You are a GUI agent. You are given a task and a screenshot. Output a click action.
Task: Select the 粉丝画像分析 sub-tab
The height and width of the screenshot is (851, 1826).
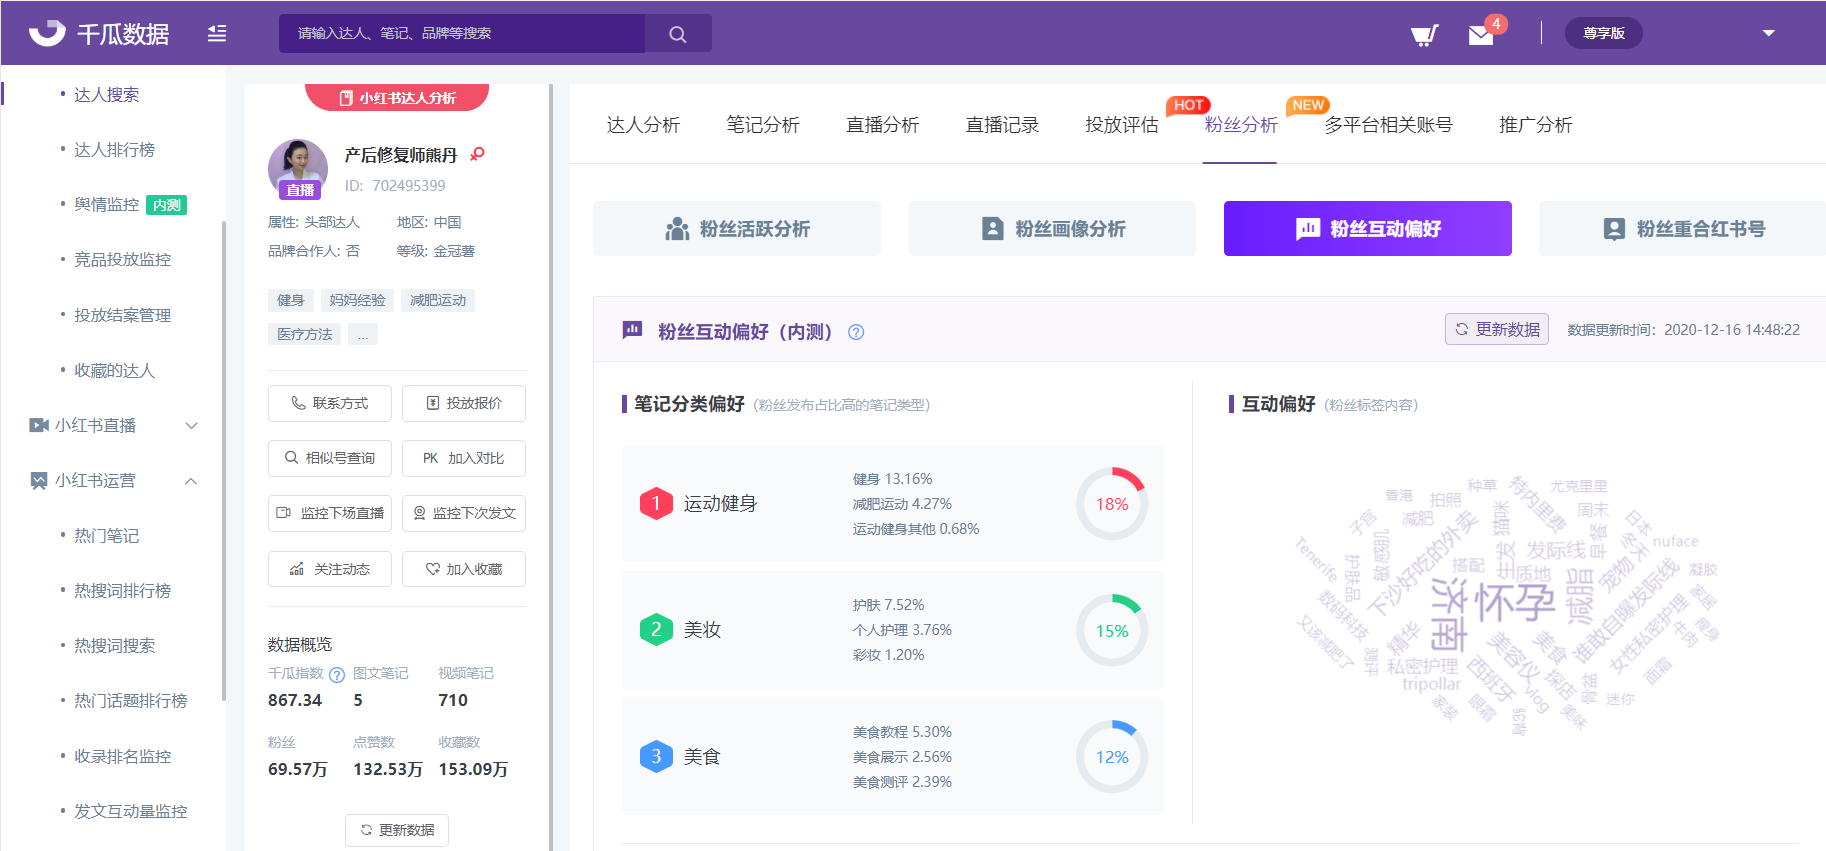coord(1052,229)
